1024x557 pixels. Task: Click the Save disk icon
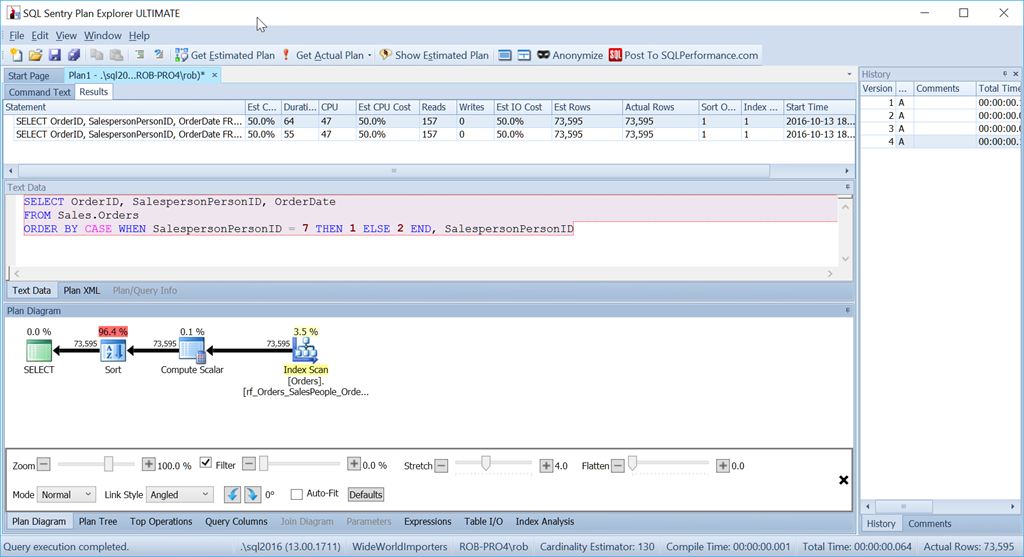pyautogui.click(x=54, y=55)
